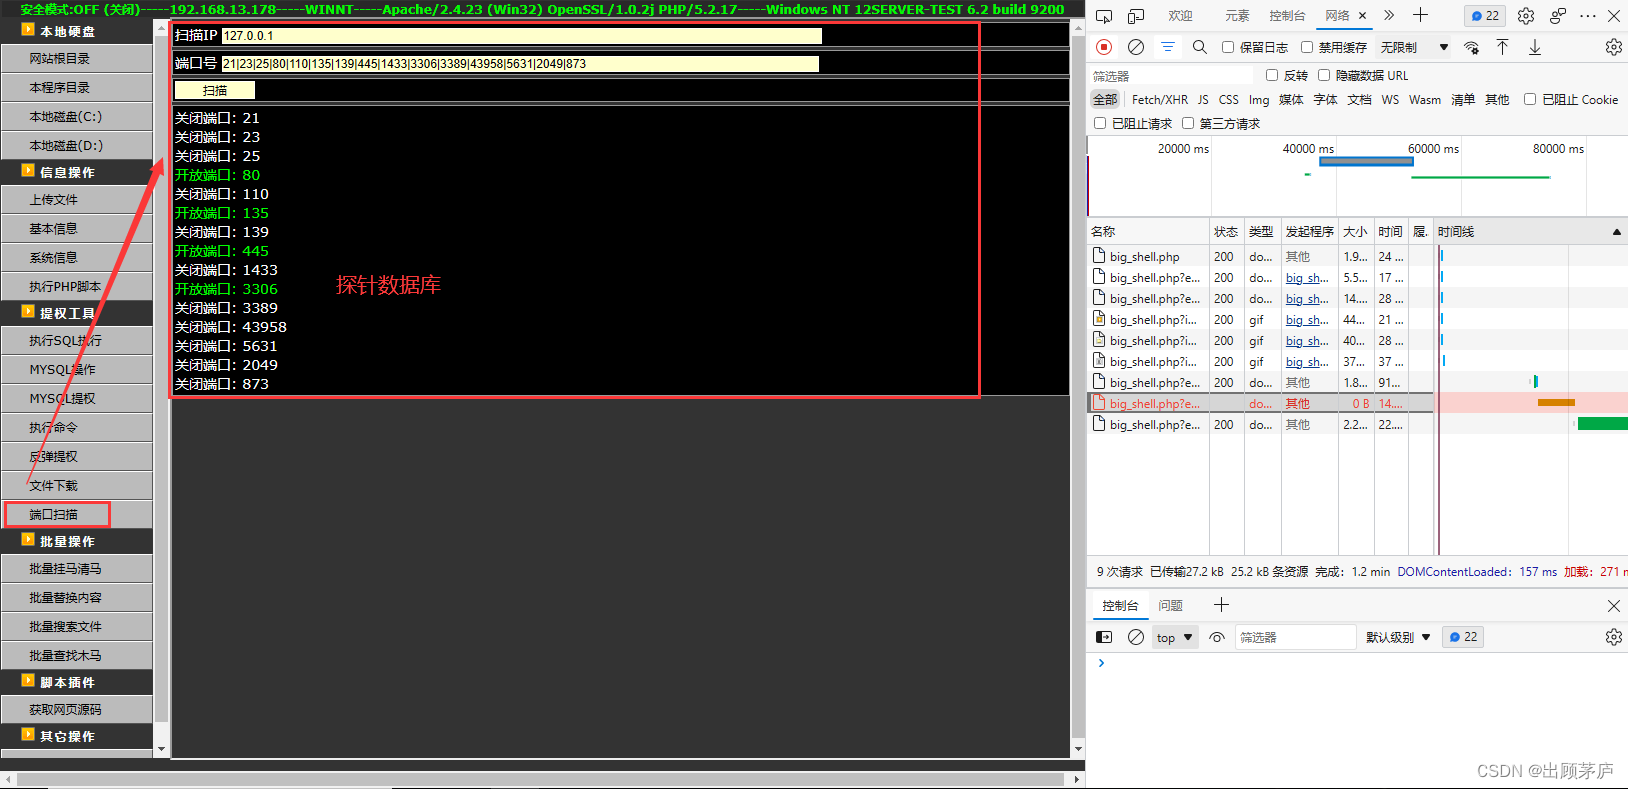The height and width of the screenshot is (789, 1628).
Task: Add new DevTools tool tab
Action: click(x=1420, y=15)
